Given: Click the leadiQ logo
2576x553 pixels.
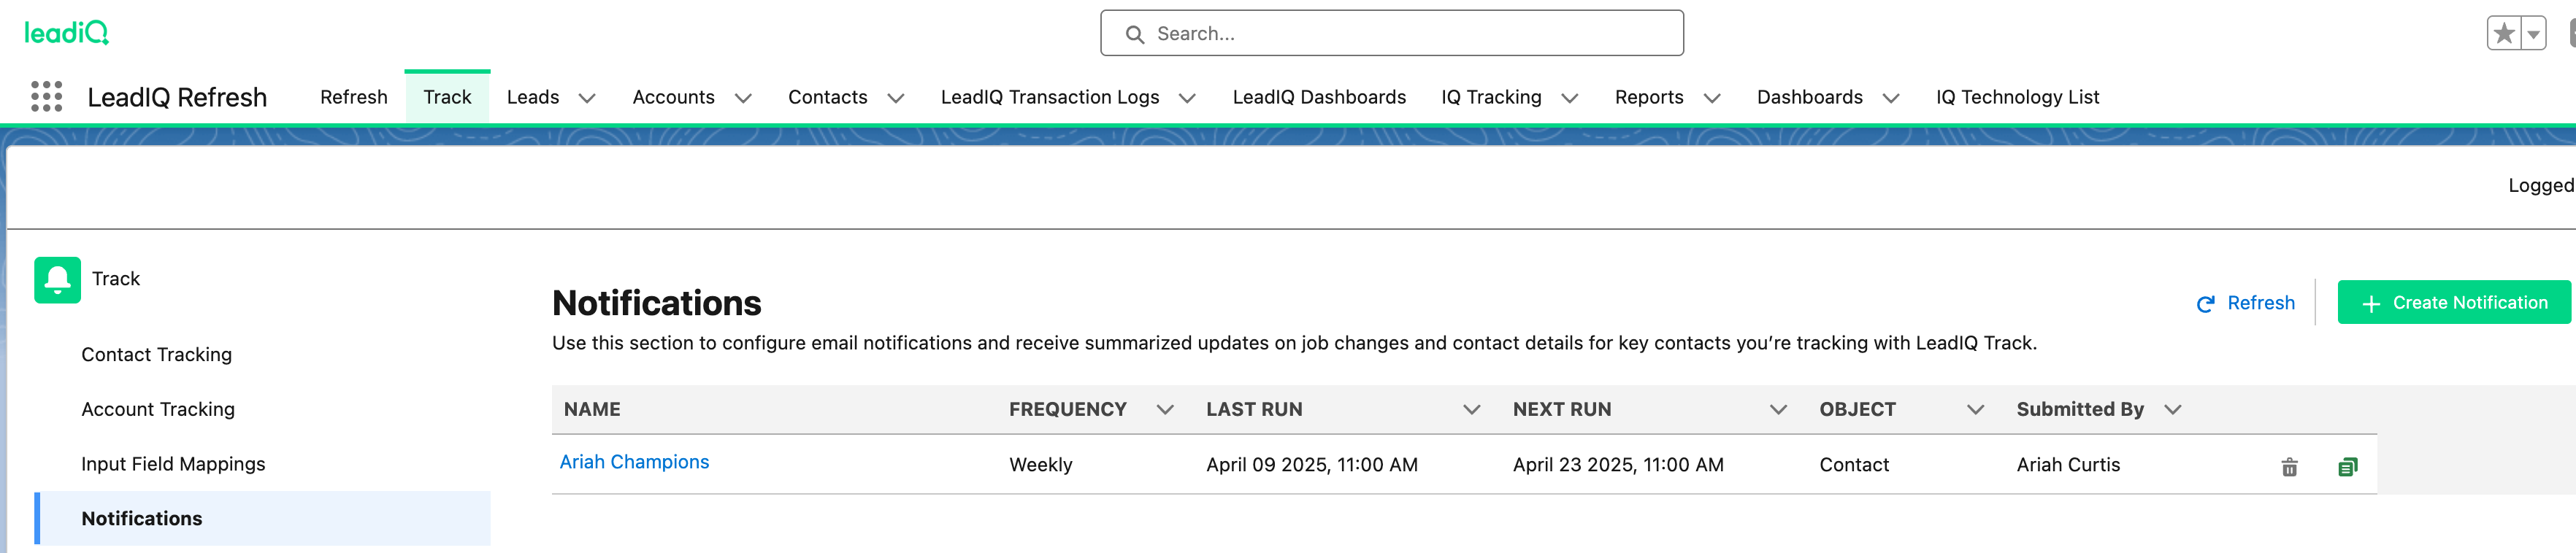Looking at the screenshot, I should (x=66, y=33).
